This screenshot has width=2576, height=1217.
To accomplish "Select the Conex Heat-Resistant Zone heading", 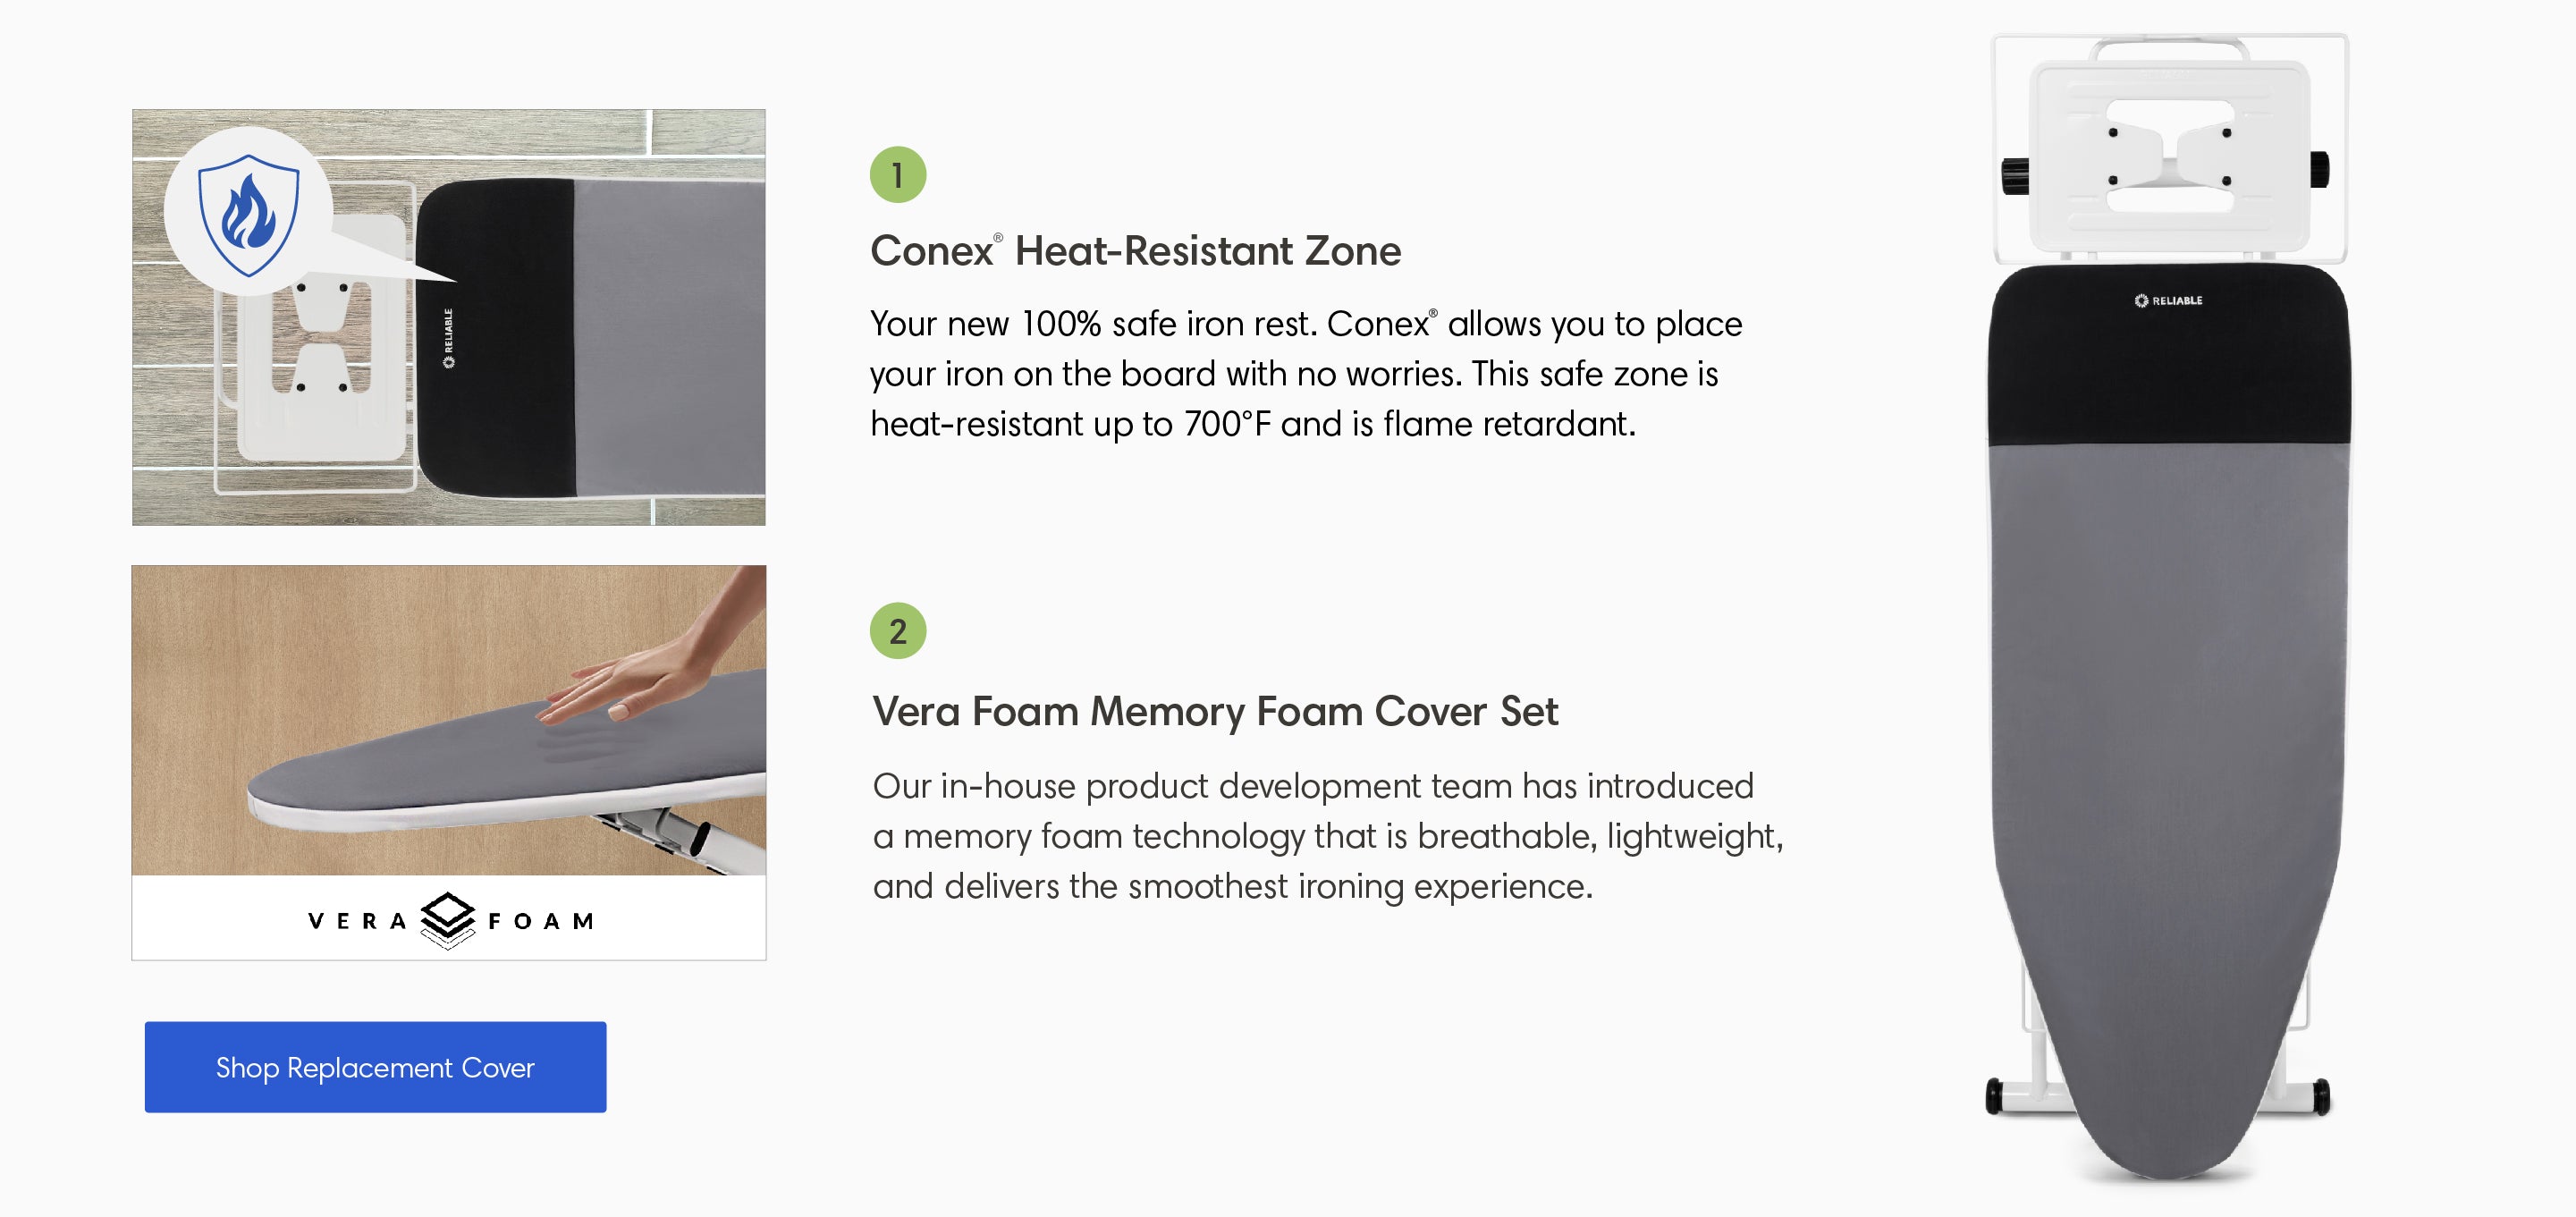I will (1135, 251).
